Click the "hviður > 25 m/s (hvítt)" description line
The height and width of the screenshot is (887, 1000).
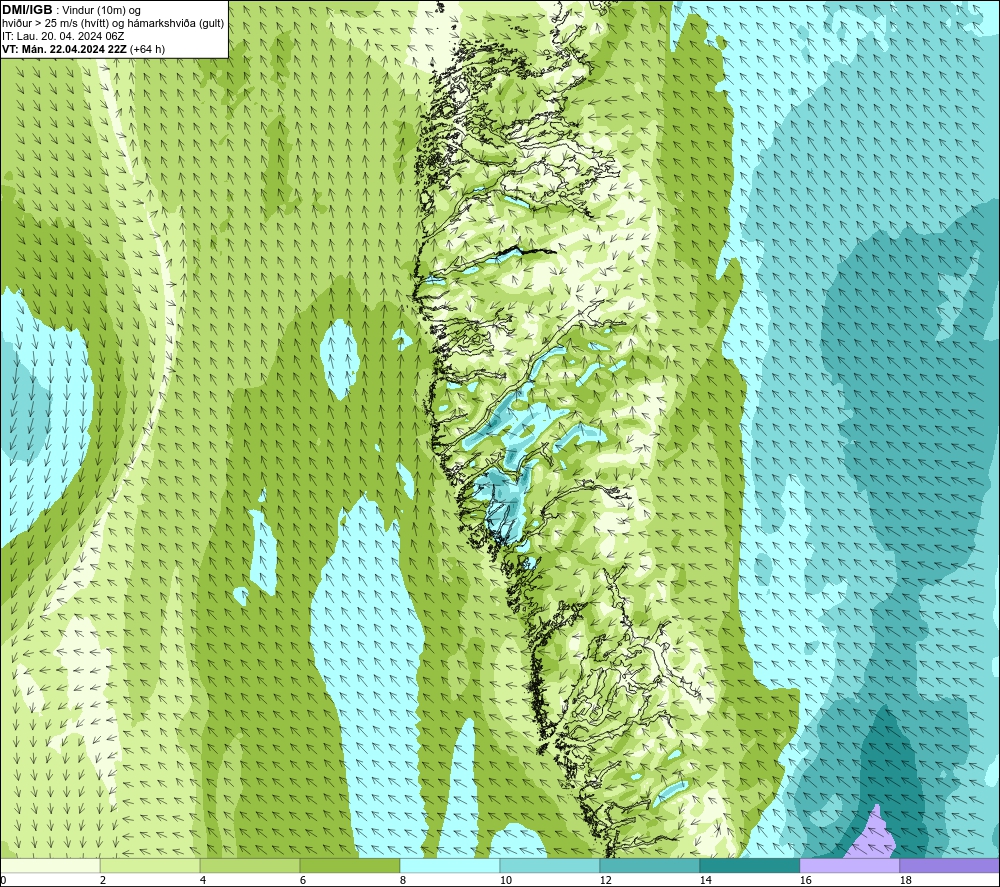coord(113,24)
